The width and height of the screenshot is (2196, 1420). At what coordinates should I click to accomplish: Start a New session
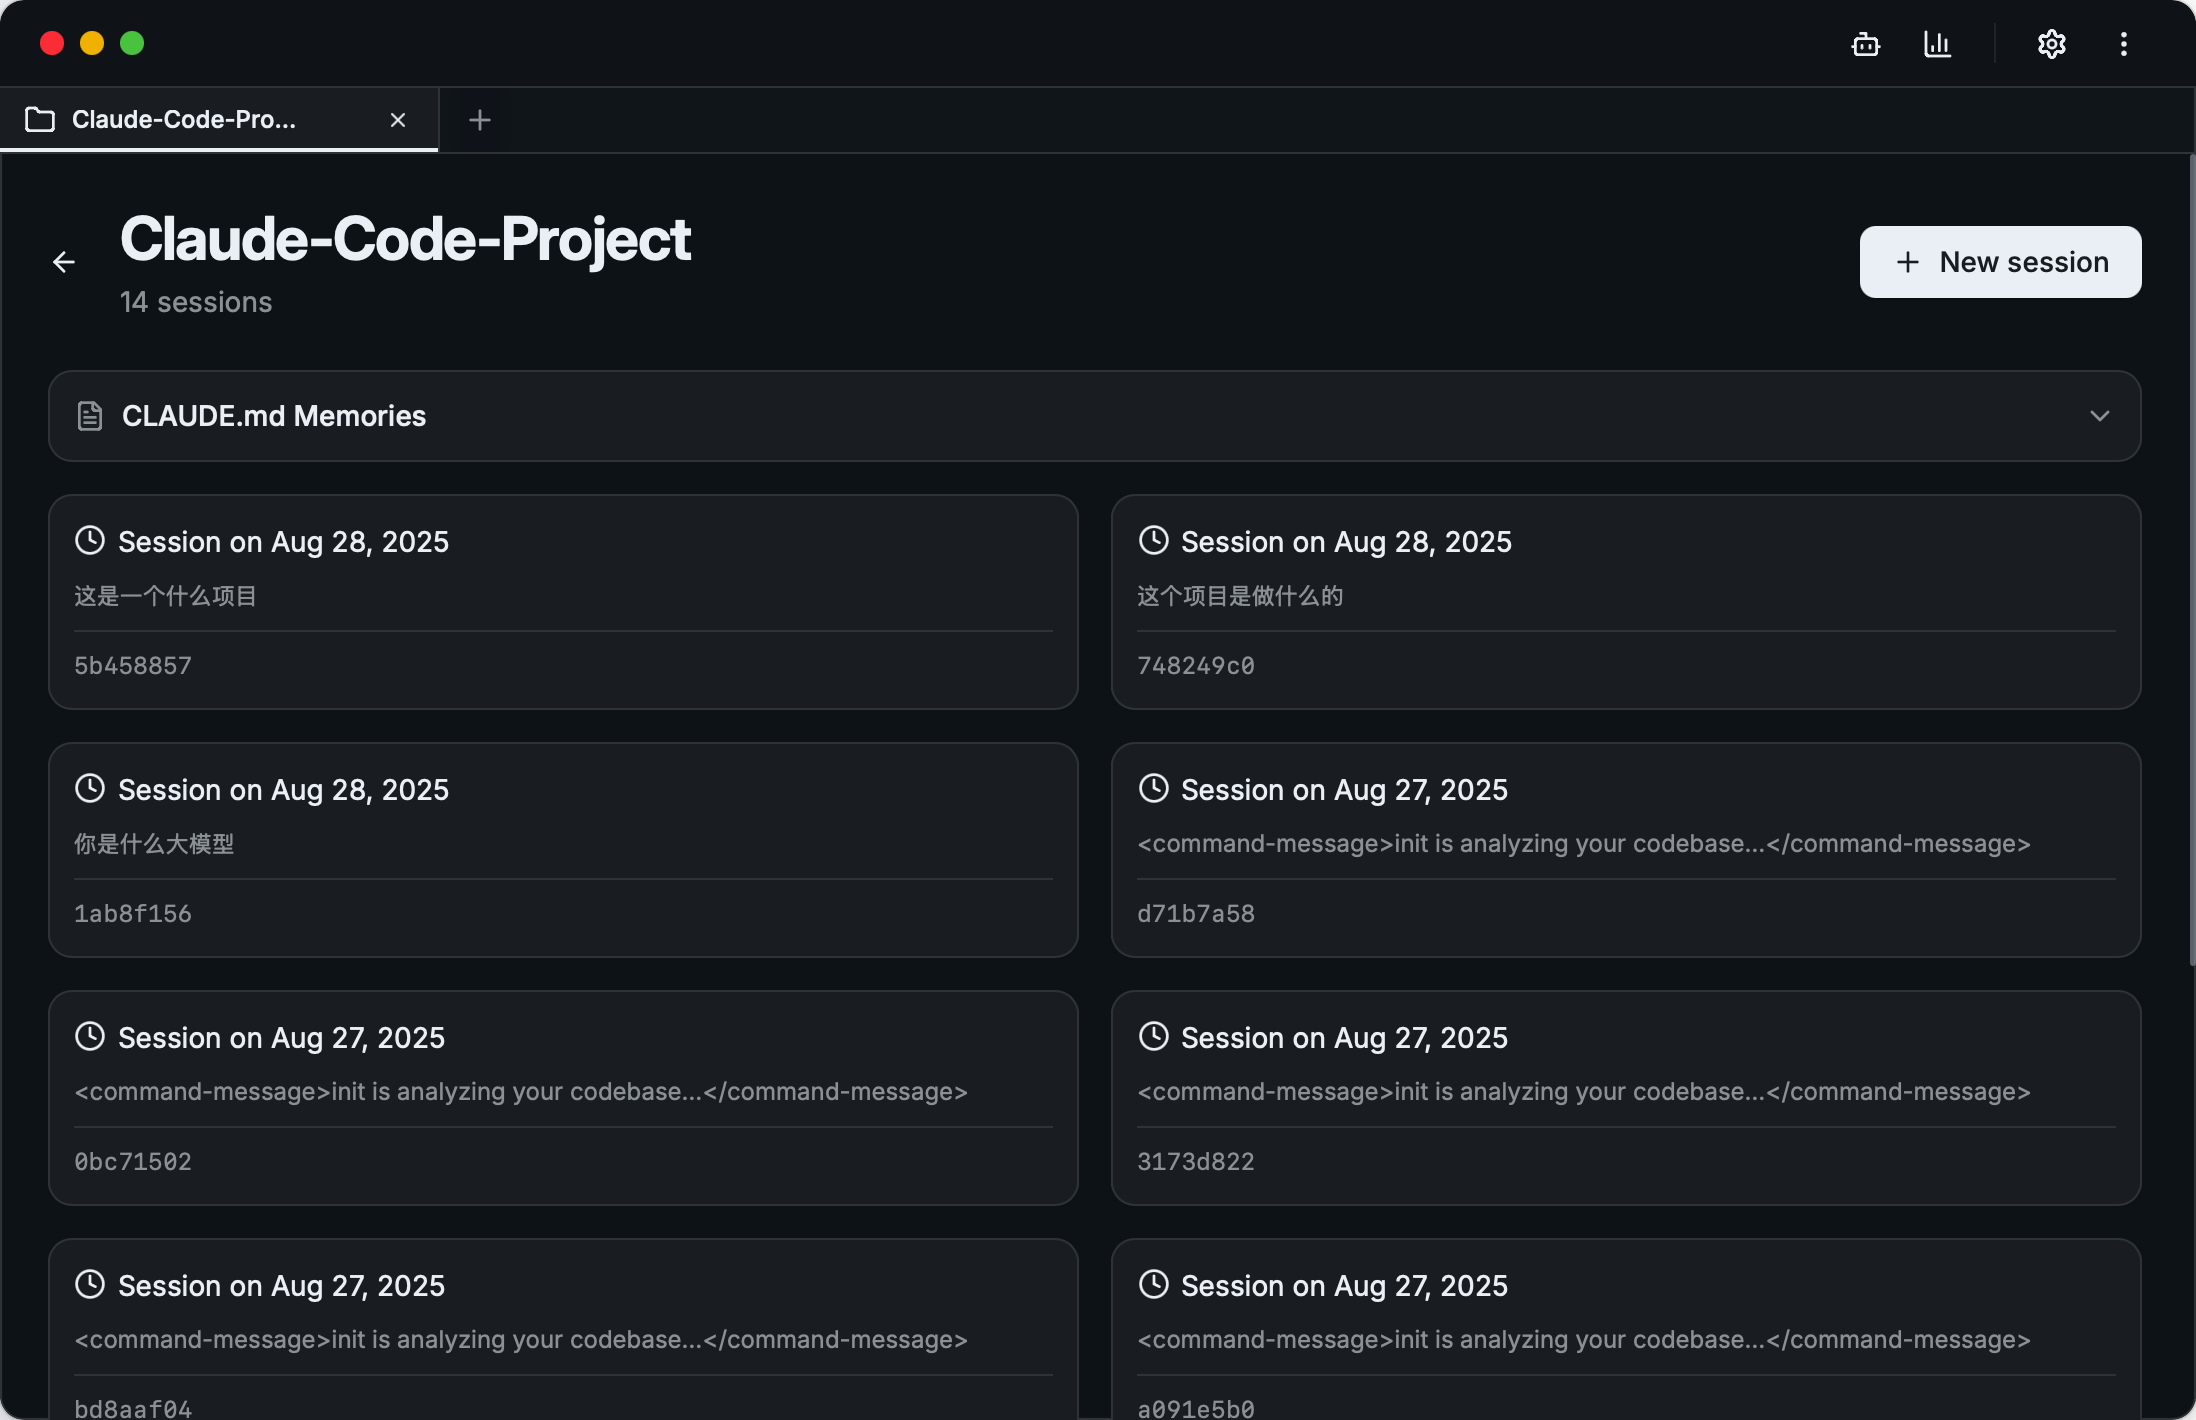[2000, 262]
